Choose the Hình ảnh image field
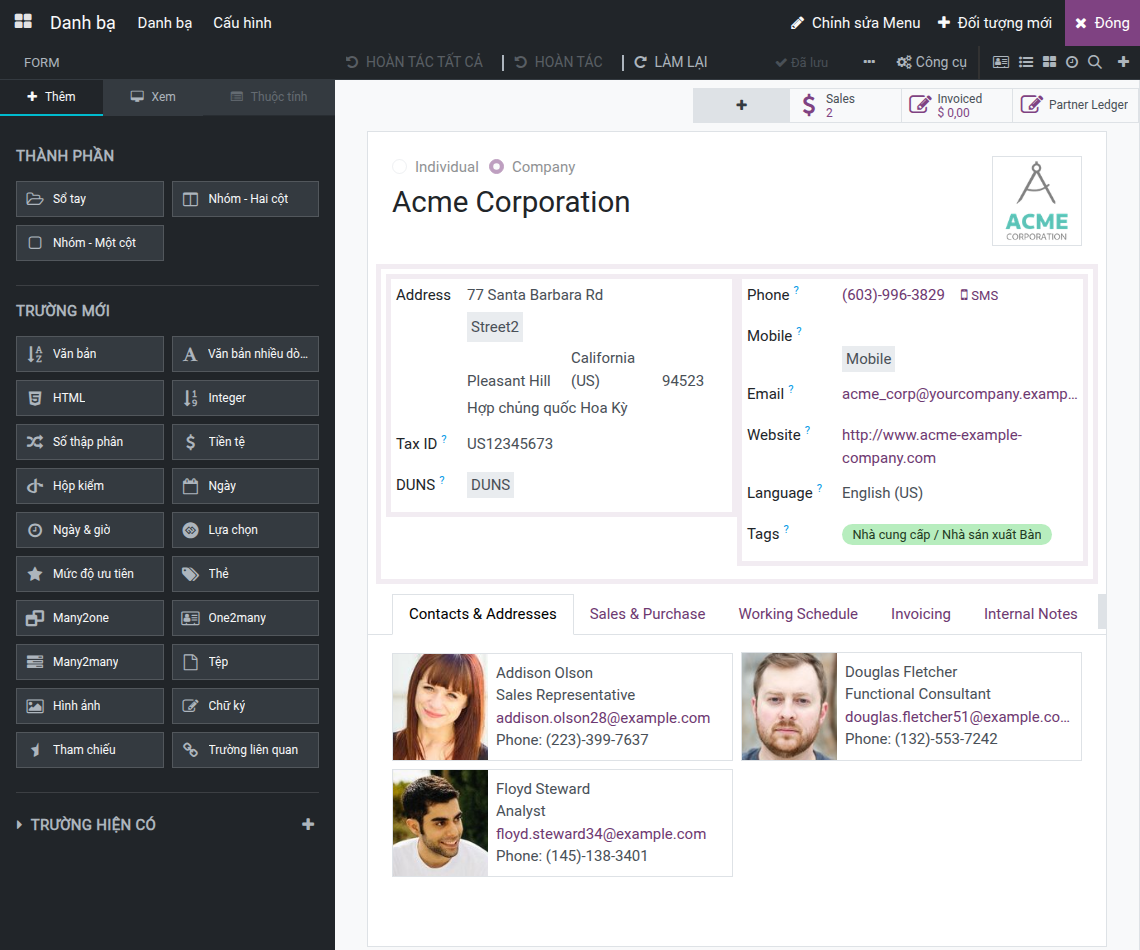 89,706
